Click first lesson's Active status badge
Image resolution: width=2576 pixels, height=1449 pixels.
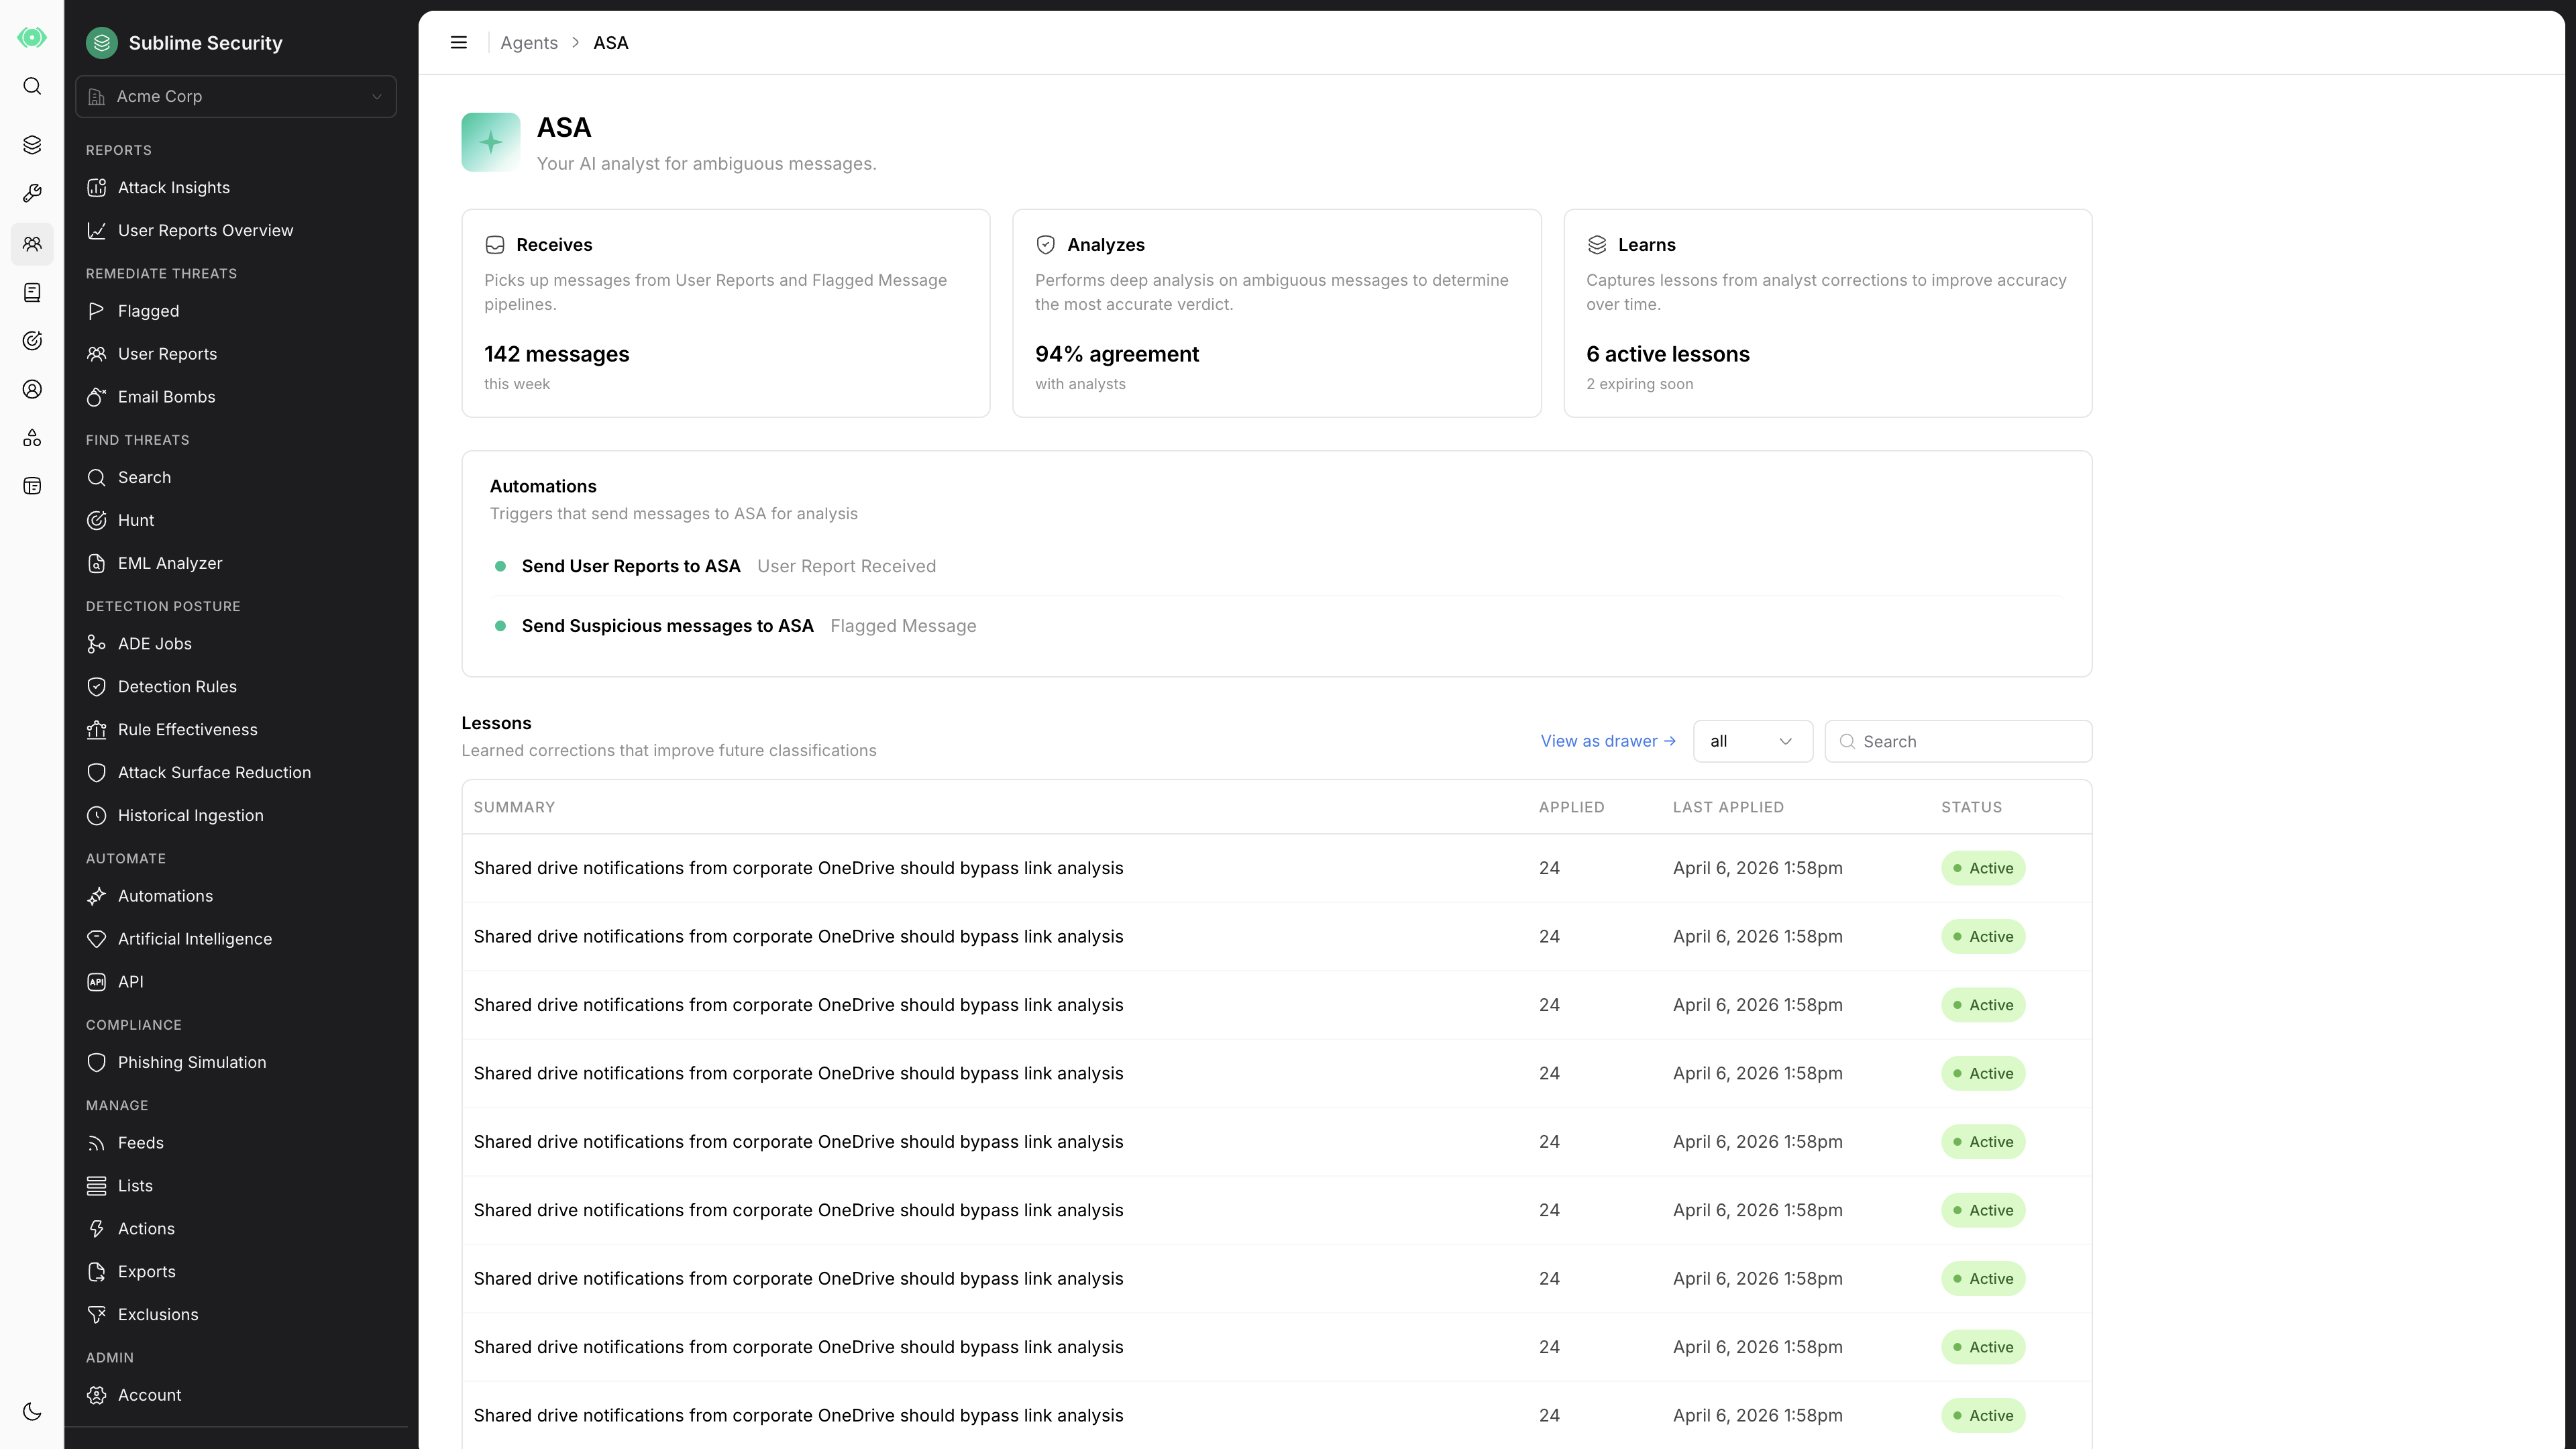coord(1982,868)
